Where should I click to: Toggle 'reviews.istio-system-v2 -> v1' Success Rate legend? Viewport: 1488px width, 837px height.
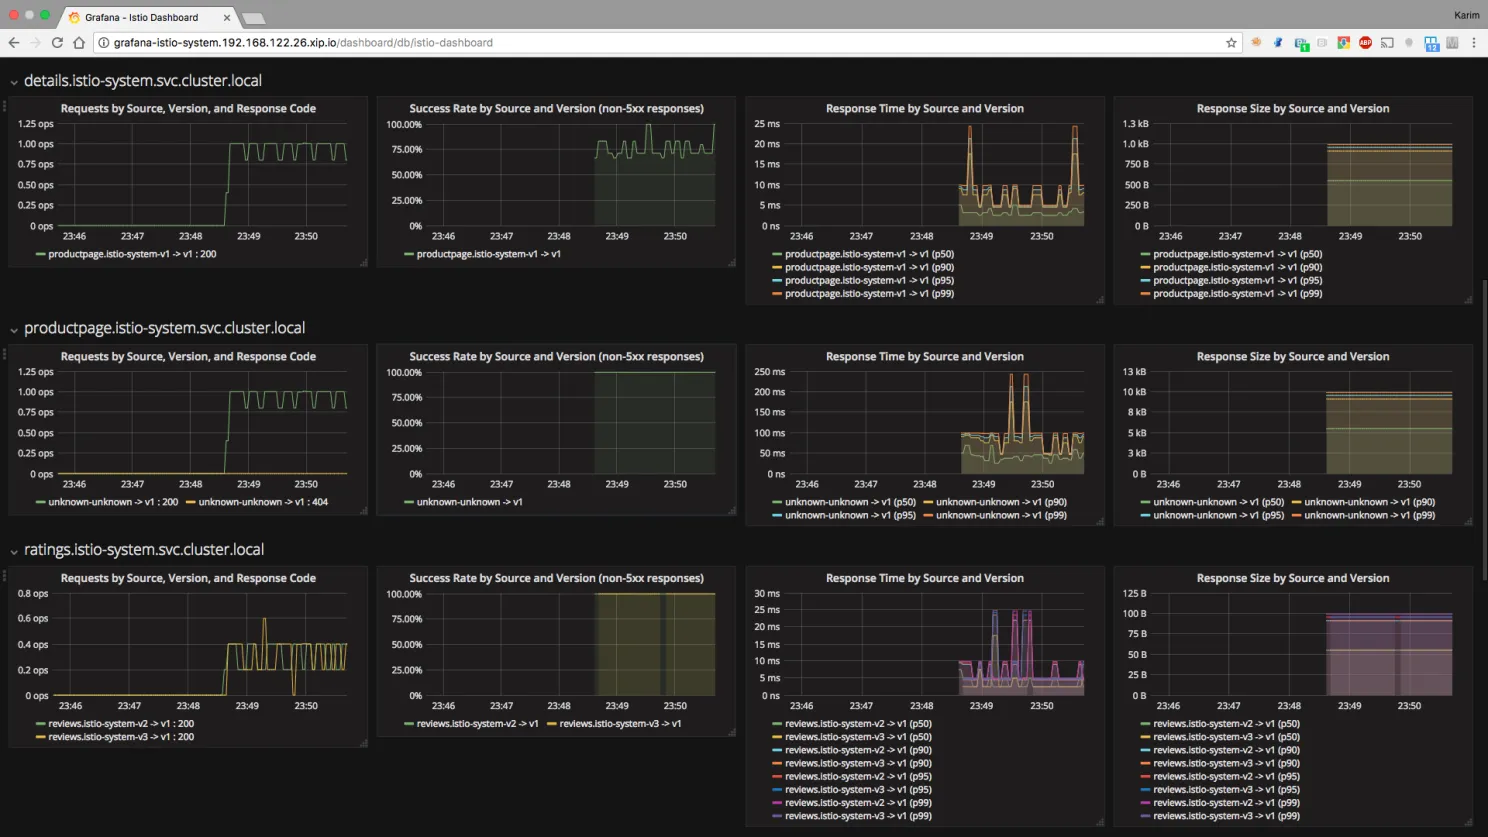coord(477,724)
